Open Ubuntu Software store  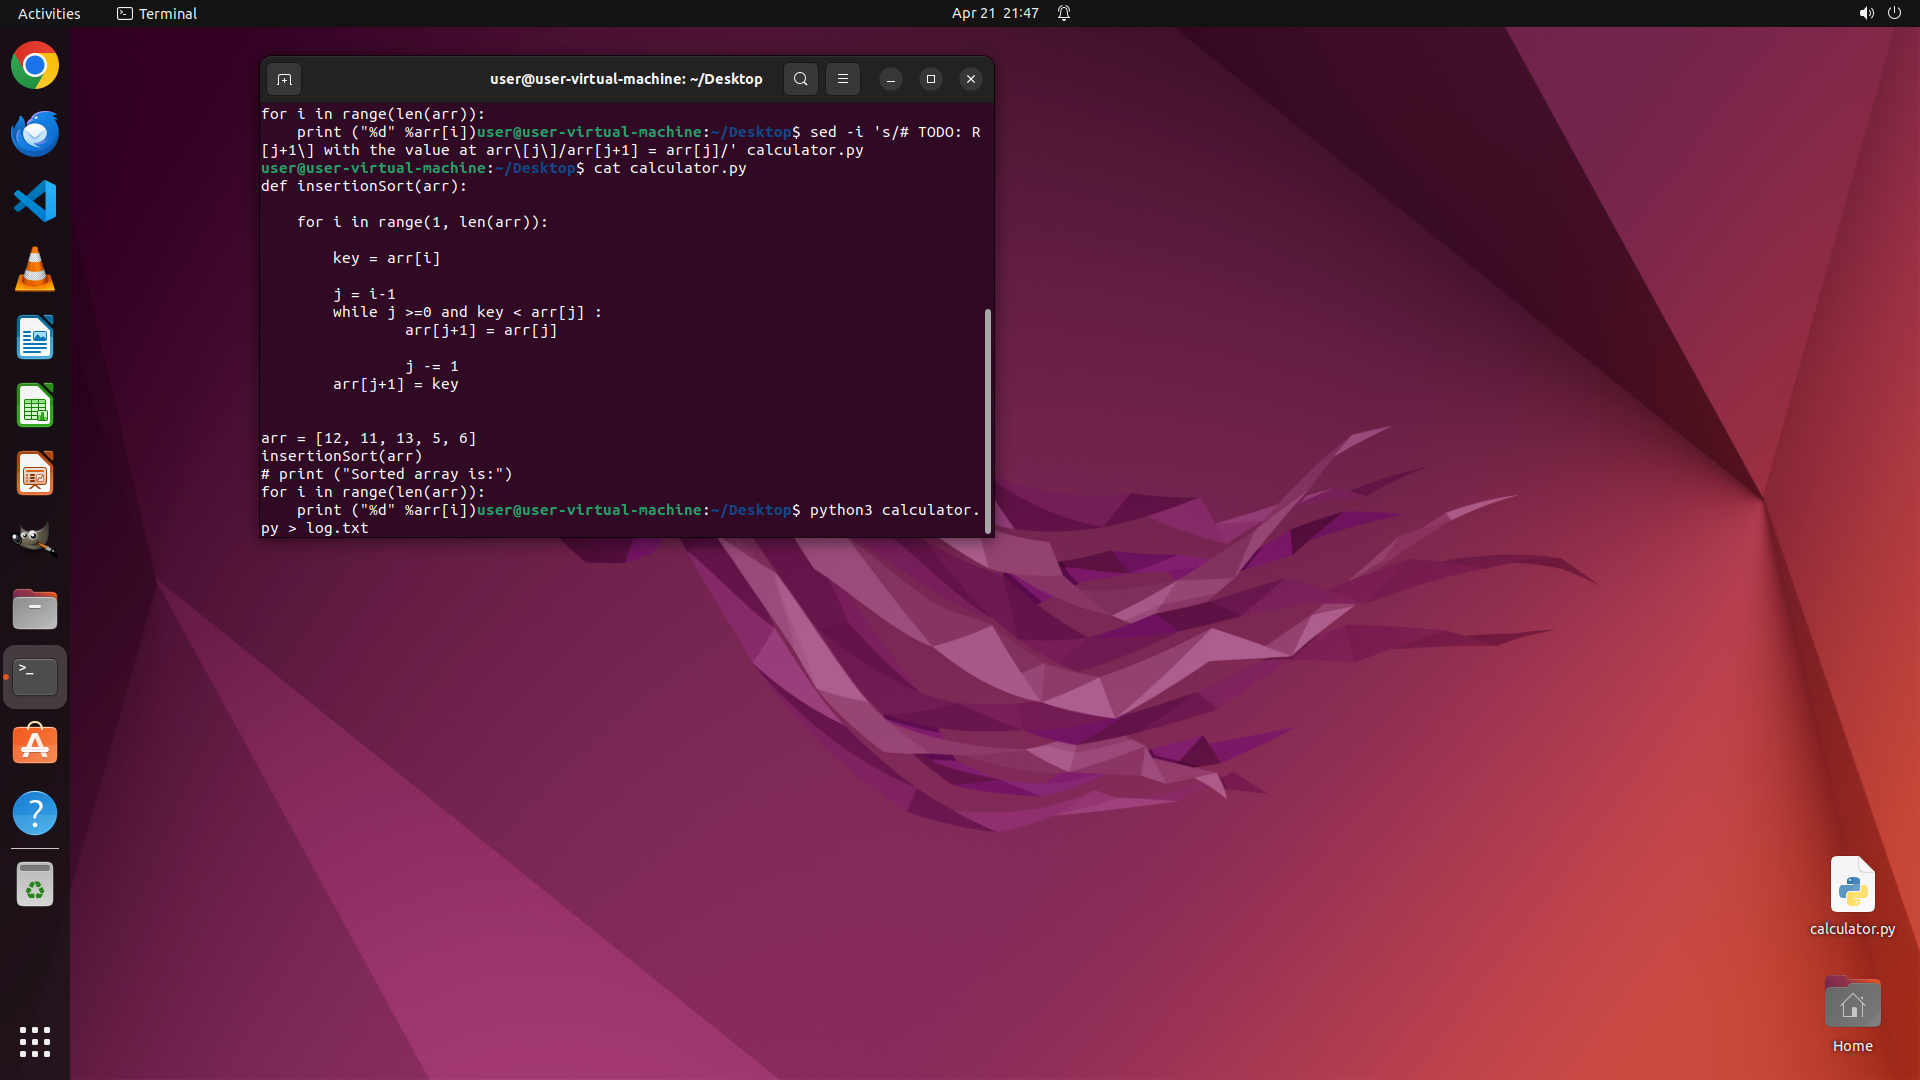click(35, 745)
